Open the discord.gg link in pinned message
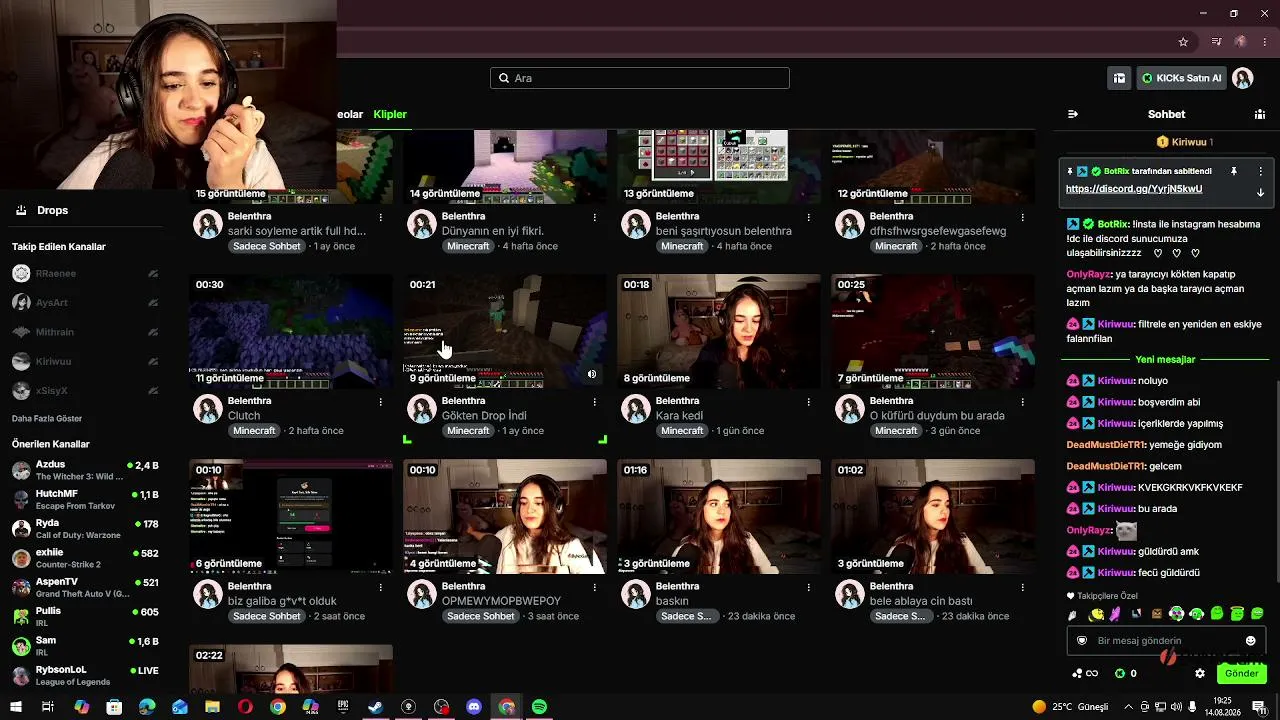Viewport: 1280px width, 720px height. coord(1134,189)
